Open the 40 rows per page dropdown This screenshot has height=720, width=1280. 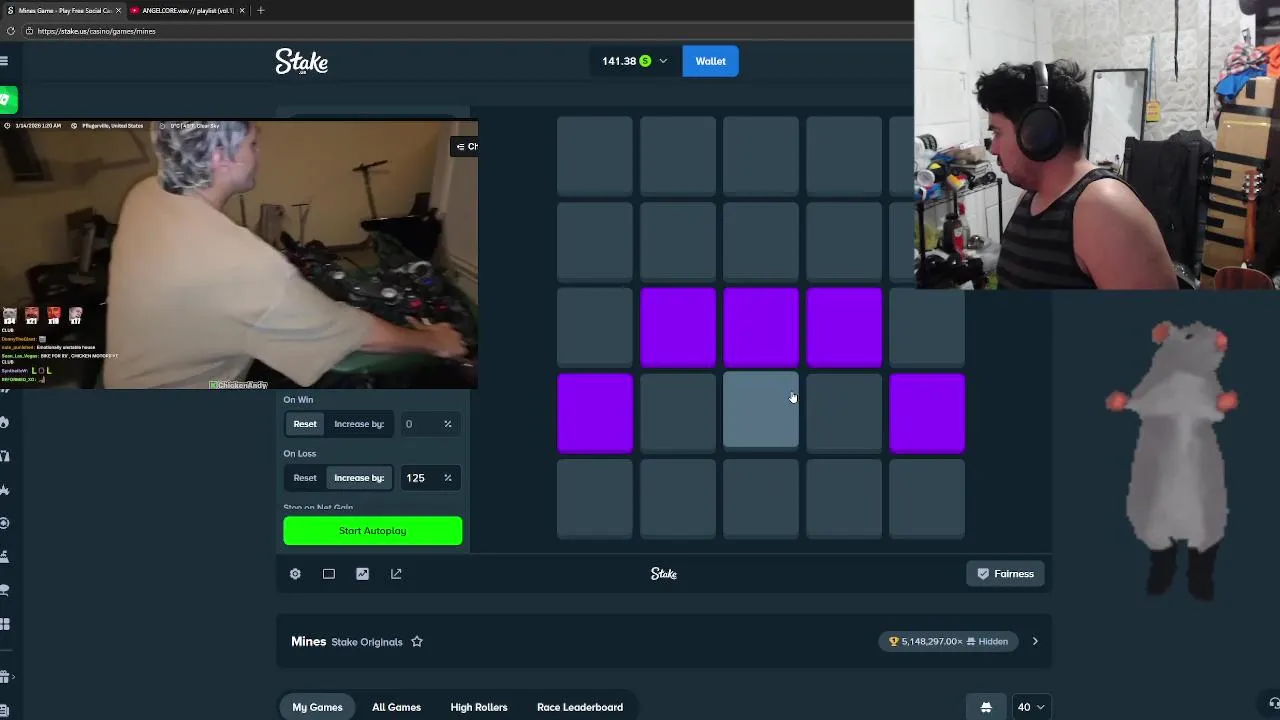(1031, 707)
